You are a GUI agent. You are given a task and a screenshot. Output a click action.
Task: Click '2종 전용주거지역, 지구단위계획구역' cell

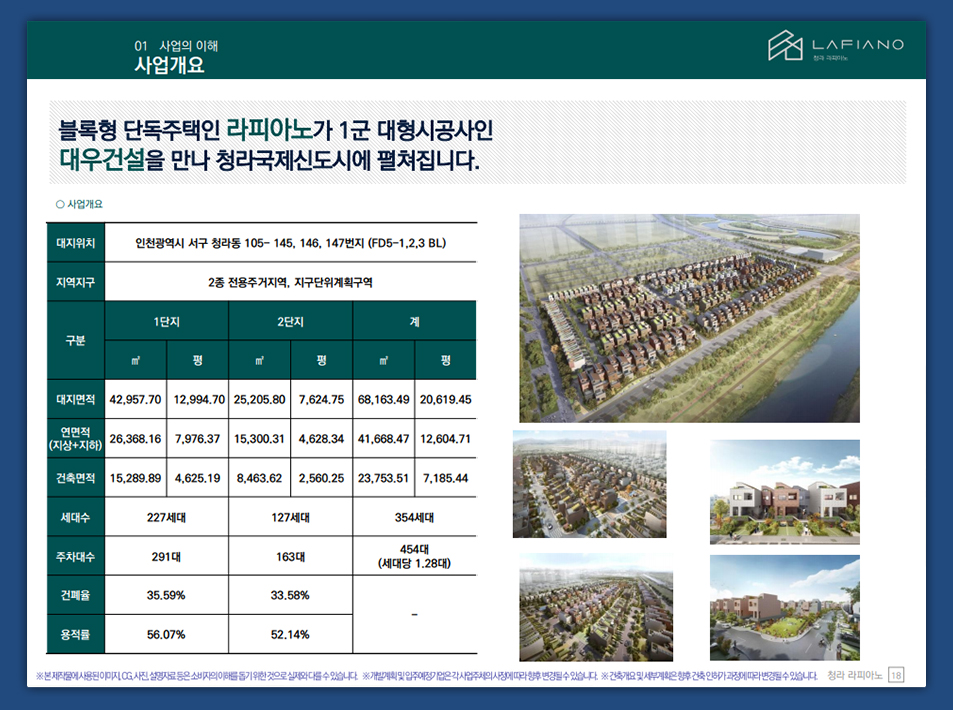tap(291, 282)
